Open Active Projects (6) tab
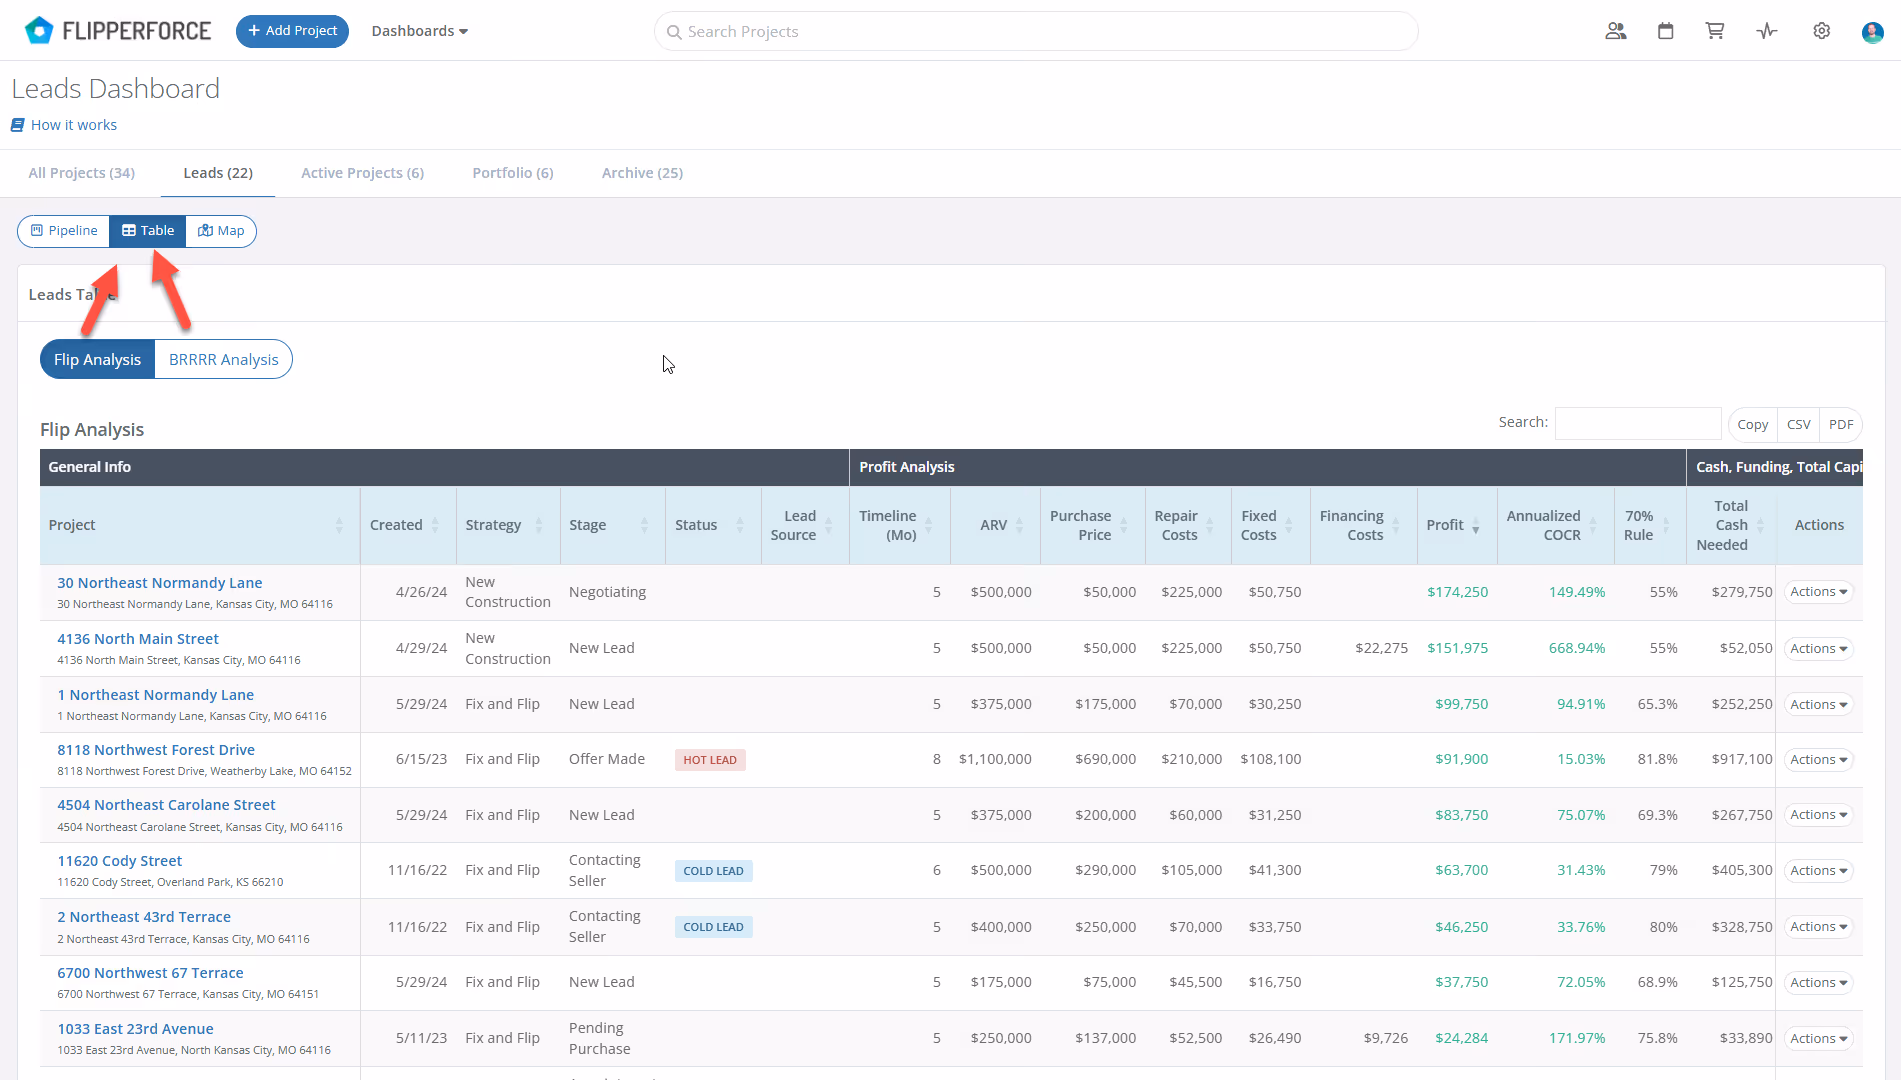This screenshot has width=1901, height=1080. point(363,173)
